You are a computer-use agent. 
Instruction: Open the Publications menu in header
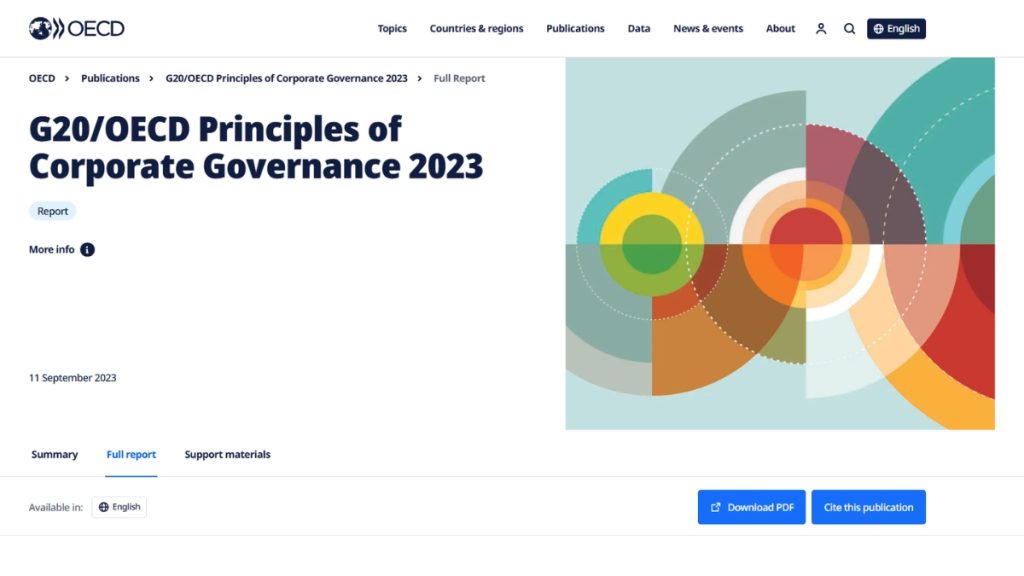tap(575, 29)
